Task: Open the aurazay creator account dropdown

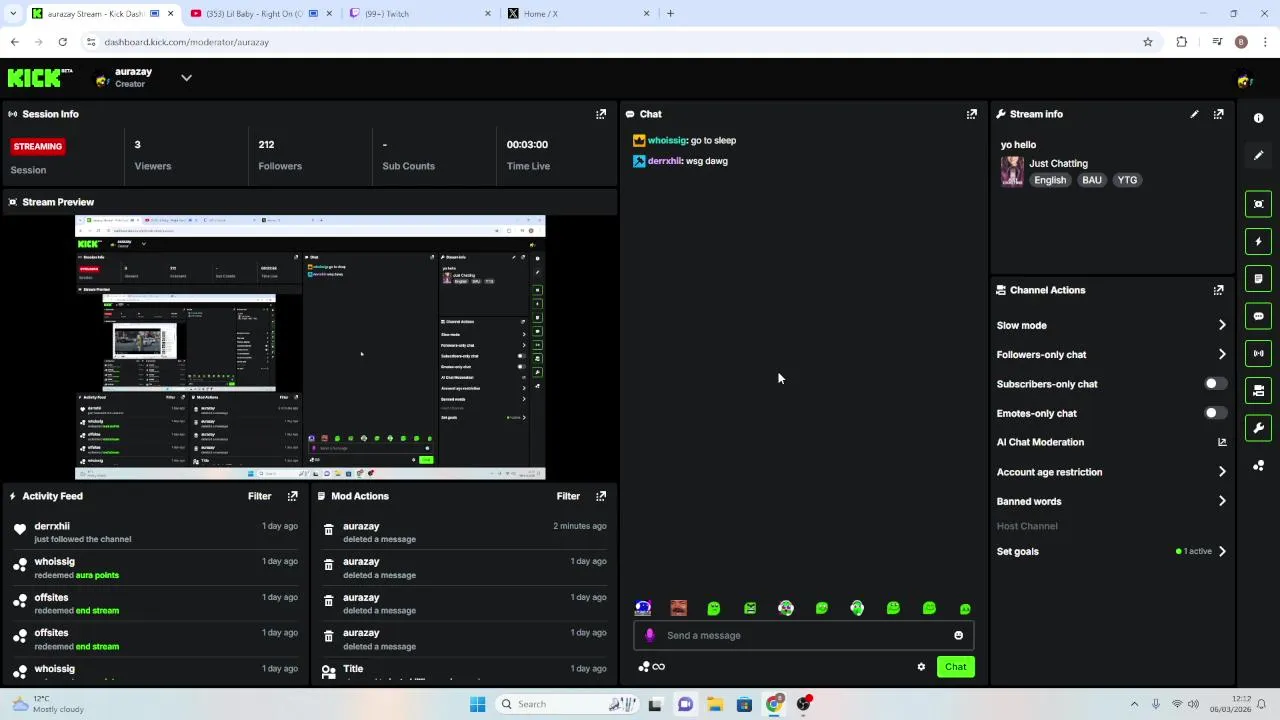Action: coord(186,78)
